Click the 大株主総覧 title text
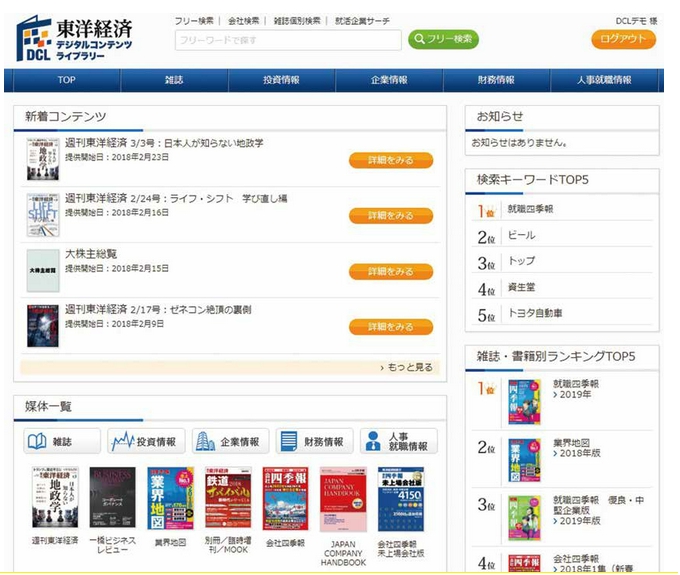Image resolution: width=680 pixels, height=575 pixels. [91, 254]
